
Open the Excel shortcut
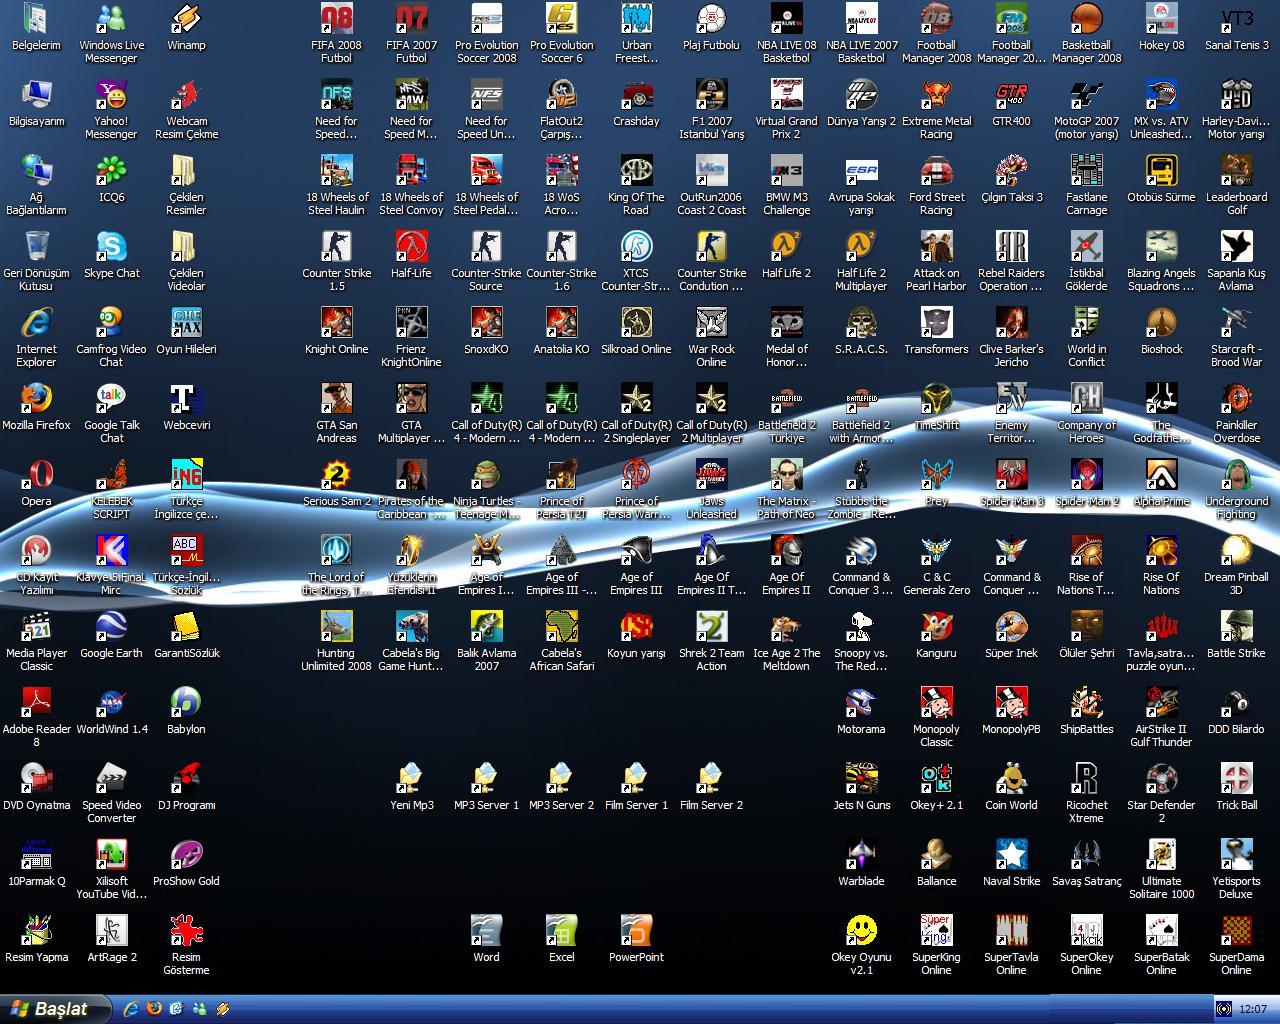[561, 932]
